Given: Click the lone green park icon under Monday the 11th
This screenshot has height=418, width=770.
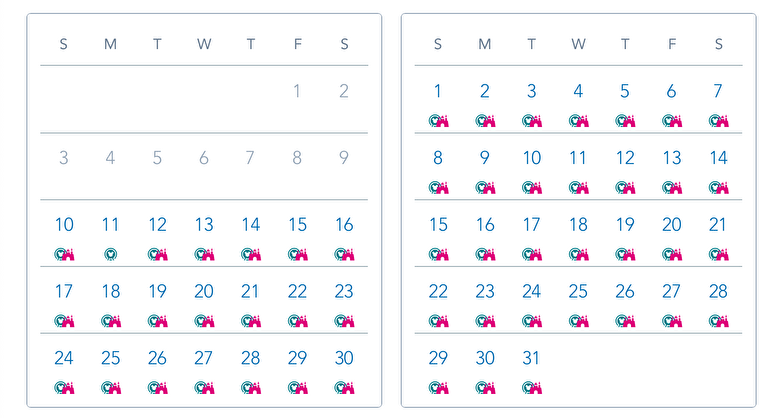Looking at the screenshot, I should click(110, 254).
